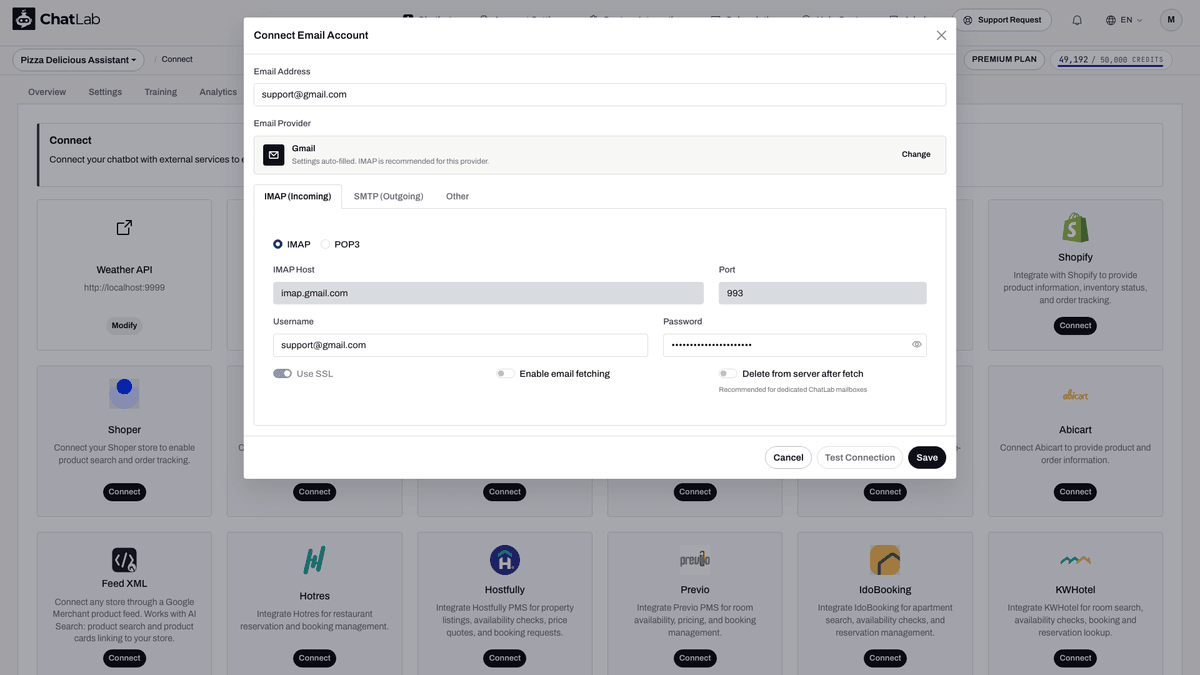The width and height of the screenshot is (1200, 675).
Task: Click the Weather API external link icon
Action: coord(124,228)
